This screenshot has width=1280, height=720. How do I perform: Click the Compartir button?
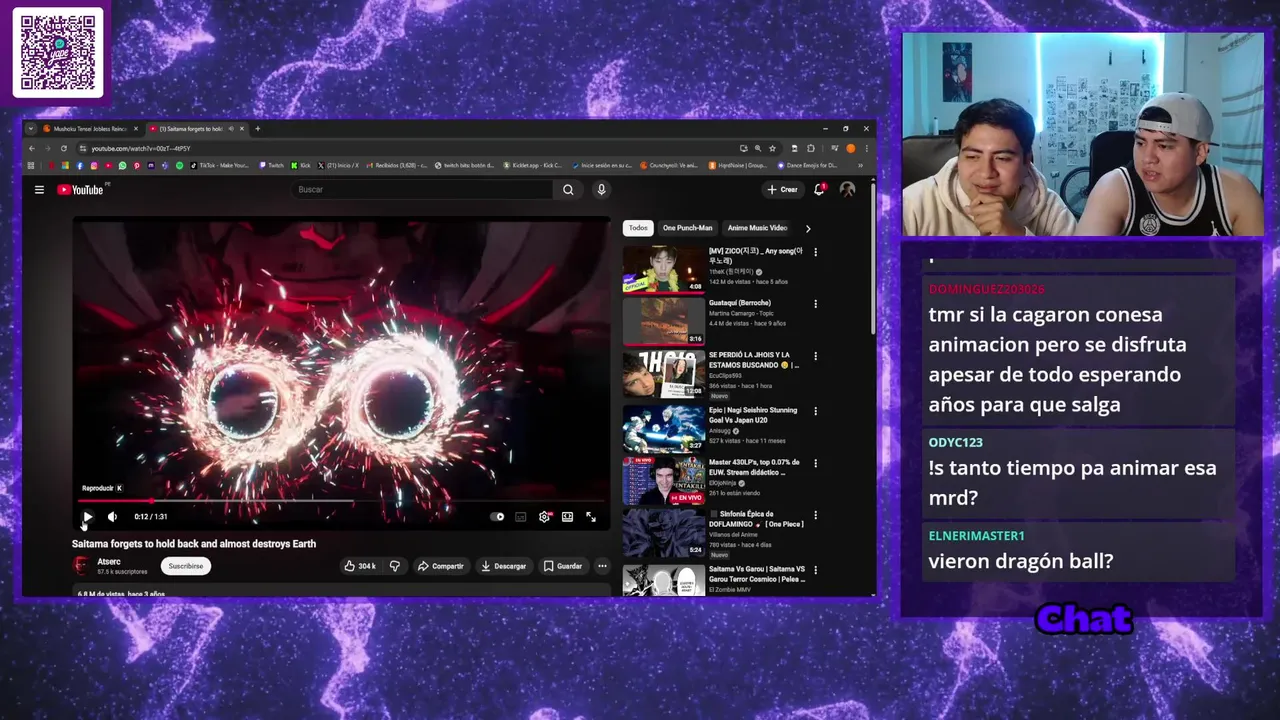(x=440, y=566)
